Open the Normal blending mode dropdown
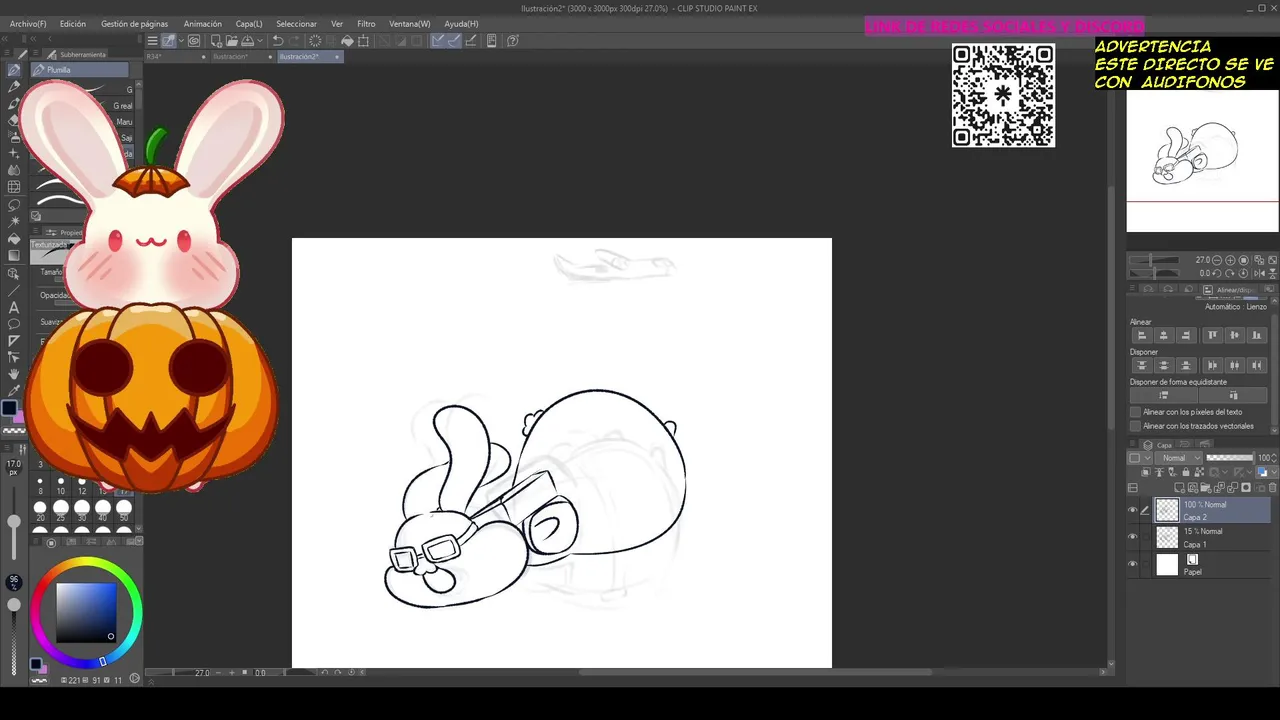The height and width of the screenshot is (720, 1280). click(1177, 458)
